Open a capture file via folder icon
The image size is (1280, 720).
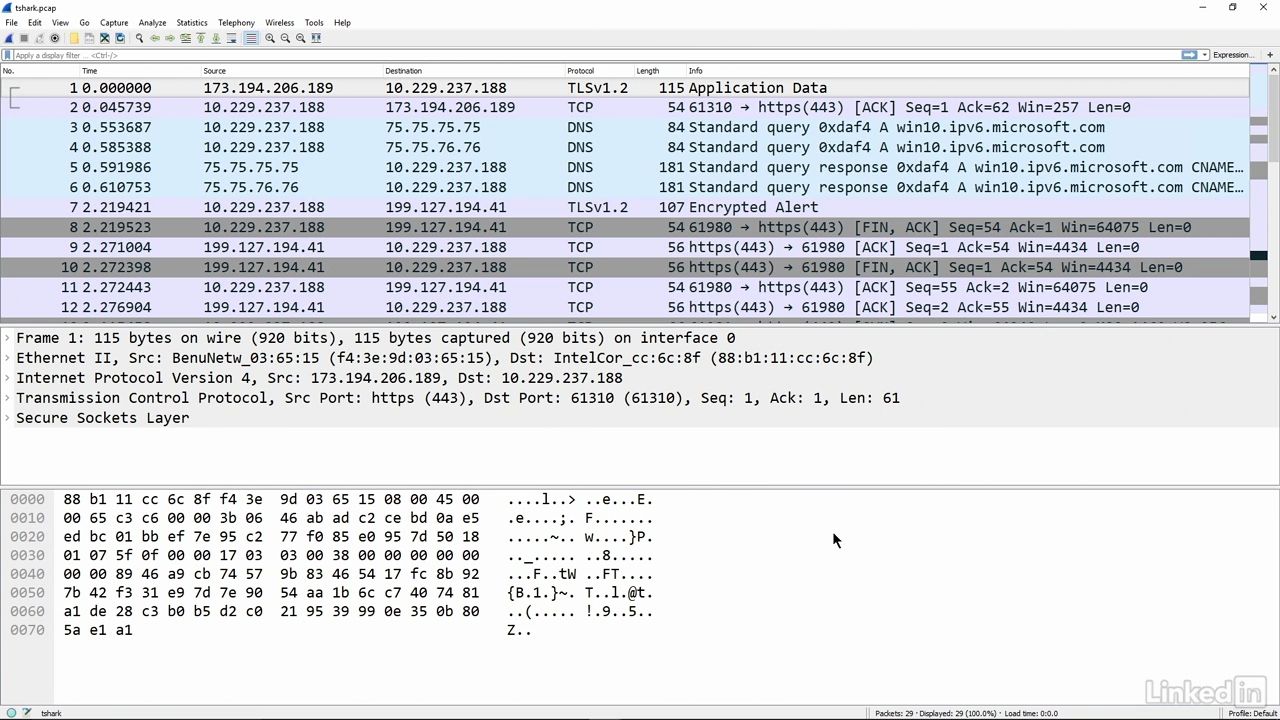pos(74,38)
